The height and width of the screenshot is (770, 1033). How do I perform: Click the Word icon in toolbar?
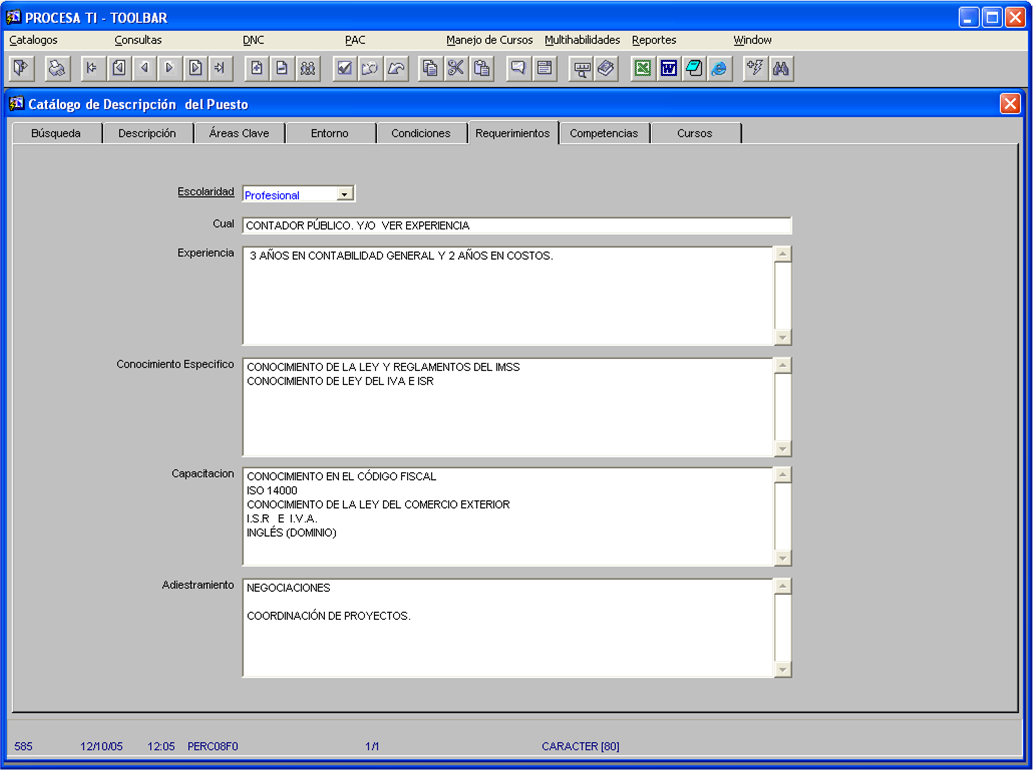(668, 68)
